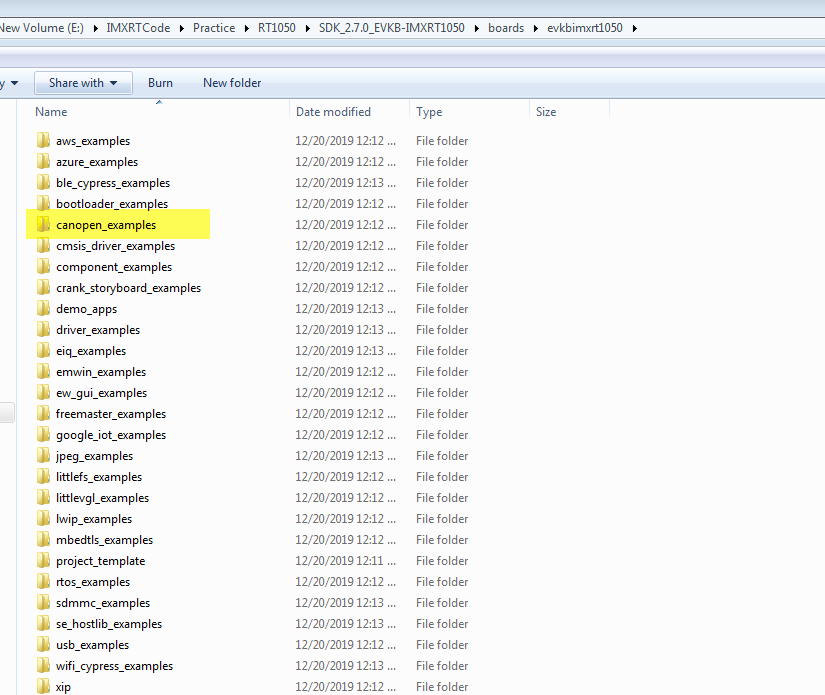Select the 'driver_examples' file name
The image size is (825, 695).
[98, 330]
